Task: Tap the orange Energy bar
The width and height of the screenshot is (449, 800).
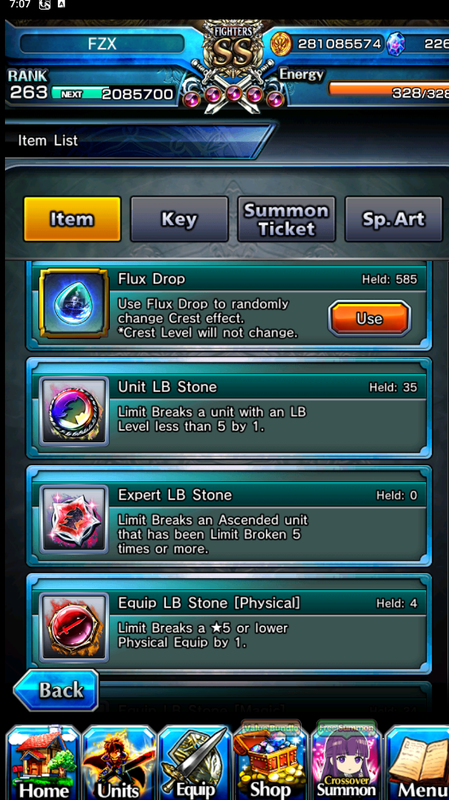Action: 389,89
